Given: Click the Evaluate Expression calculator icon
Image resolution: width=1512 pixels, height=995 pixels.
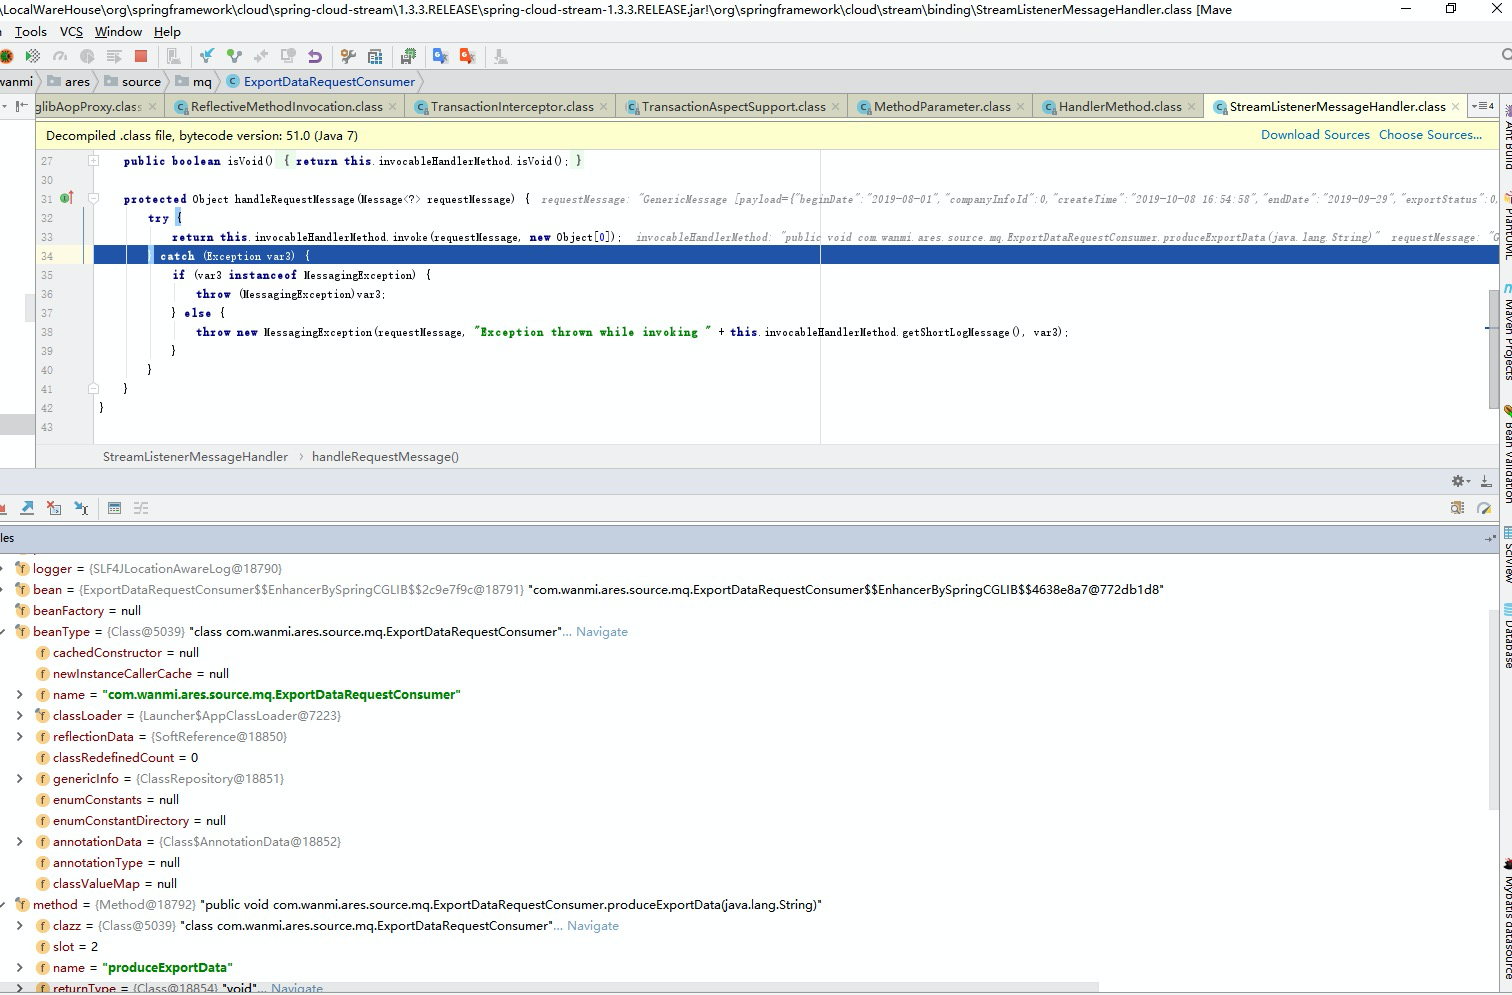Looking at the screenshot, I should pos(114,508).
